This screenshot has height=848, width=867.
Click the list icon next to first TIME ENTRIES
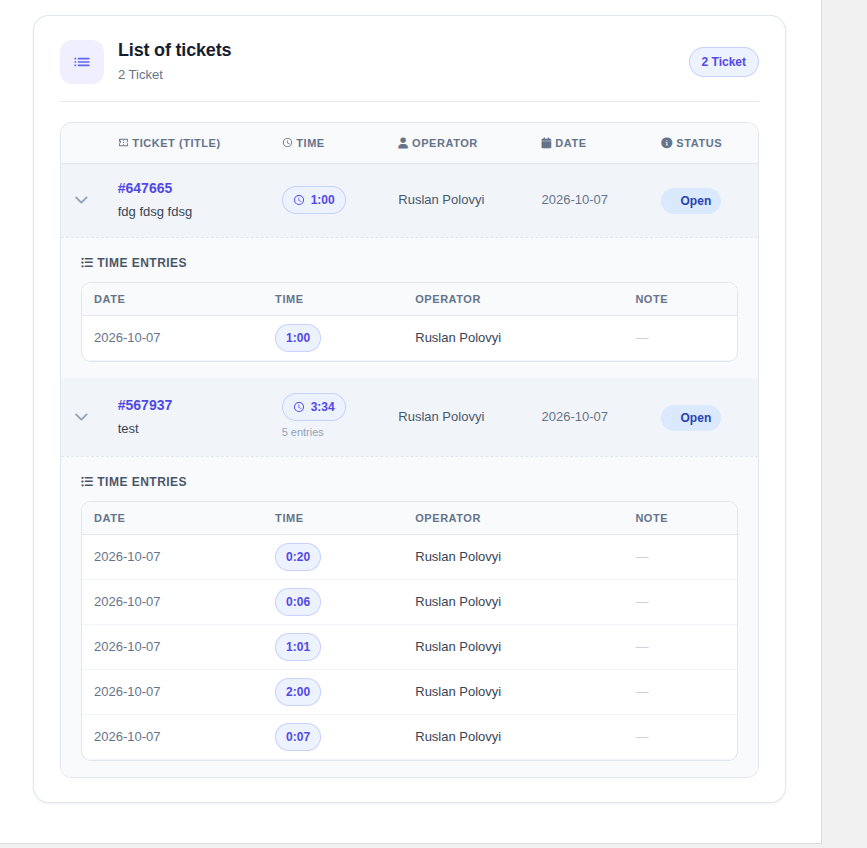[x=87, y=263]
